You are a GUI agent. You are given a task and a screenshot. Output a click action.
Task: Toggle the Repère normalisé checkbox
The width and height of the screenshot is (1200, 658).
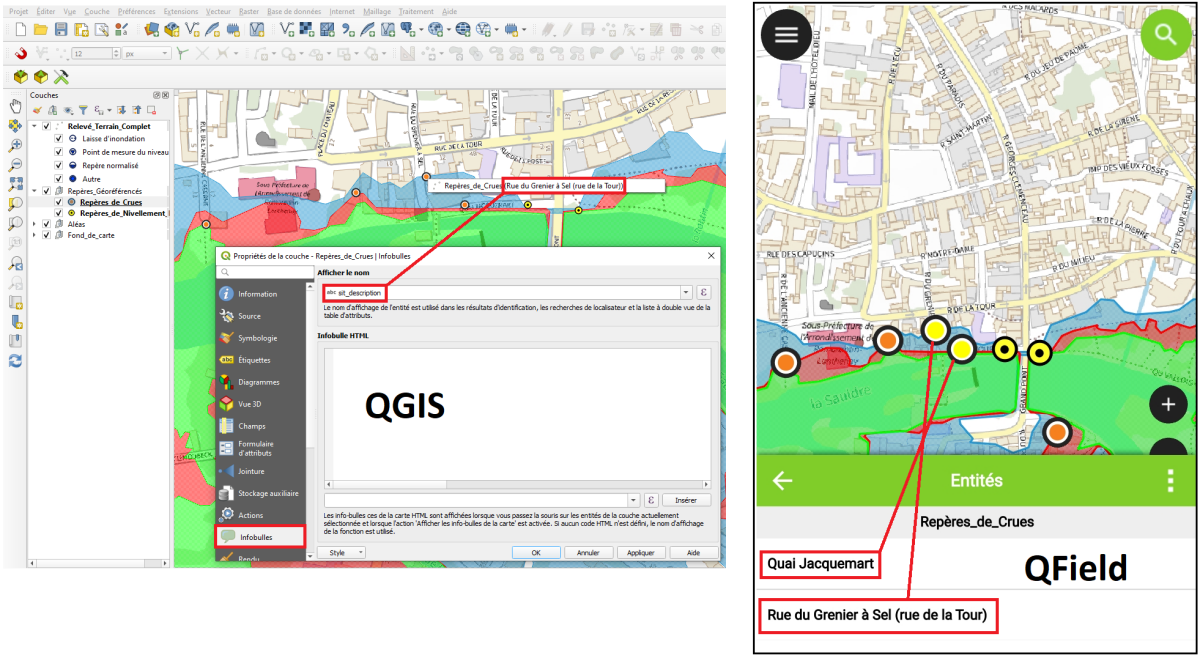[59, 165]
